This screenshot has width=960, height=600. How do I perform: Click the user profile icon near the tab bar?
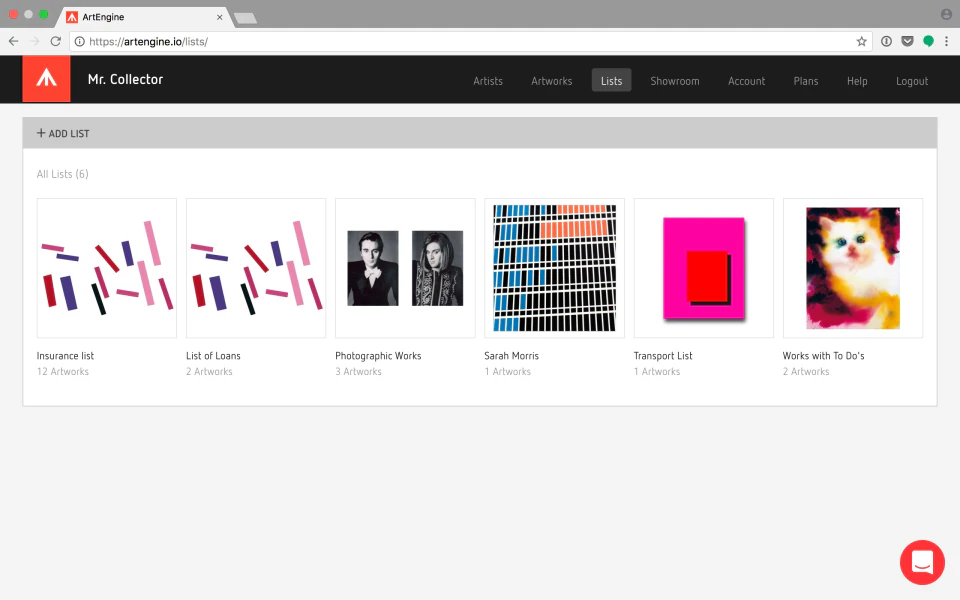point(947,14)
